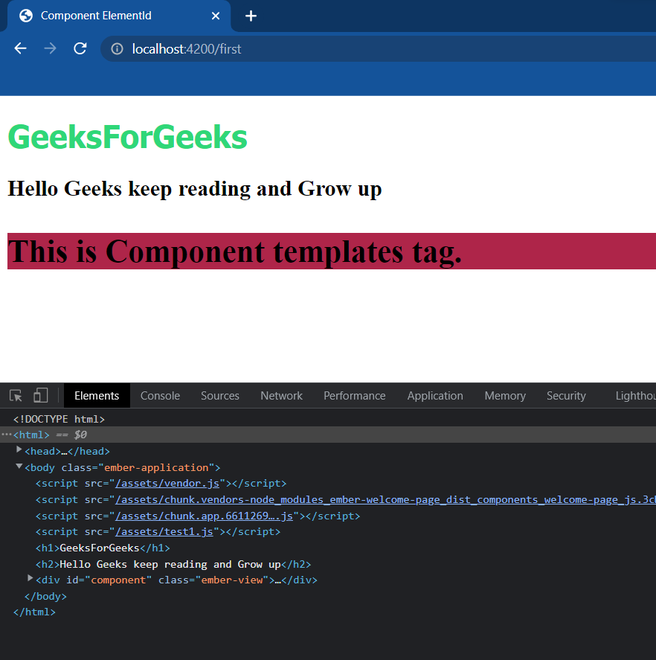Open the Network tab
The height and width of the screenshot is (660, 656).
pos(281,396)
